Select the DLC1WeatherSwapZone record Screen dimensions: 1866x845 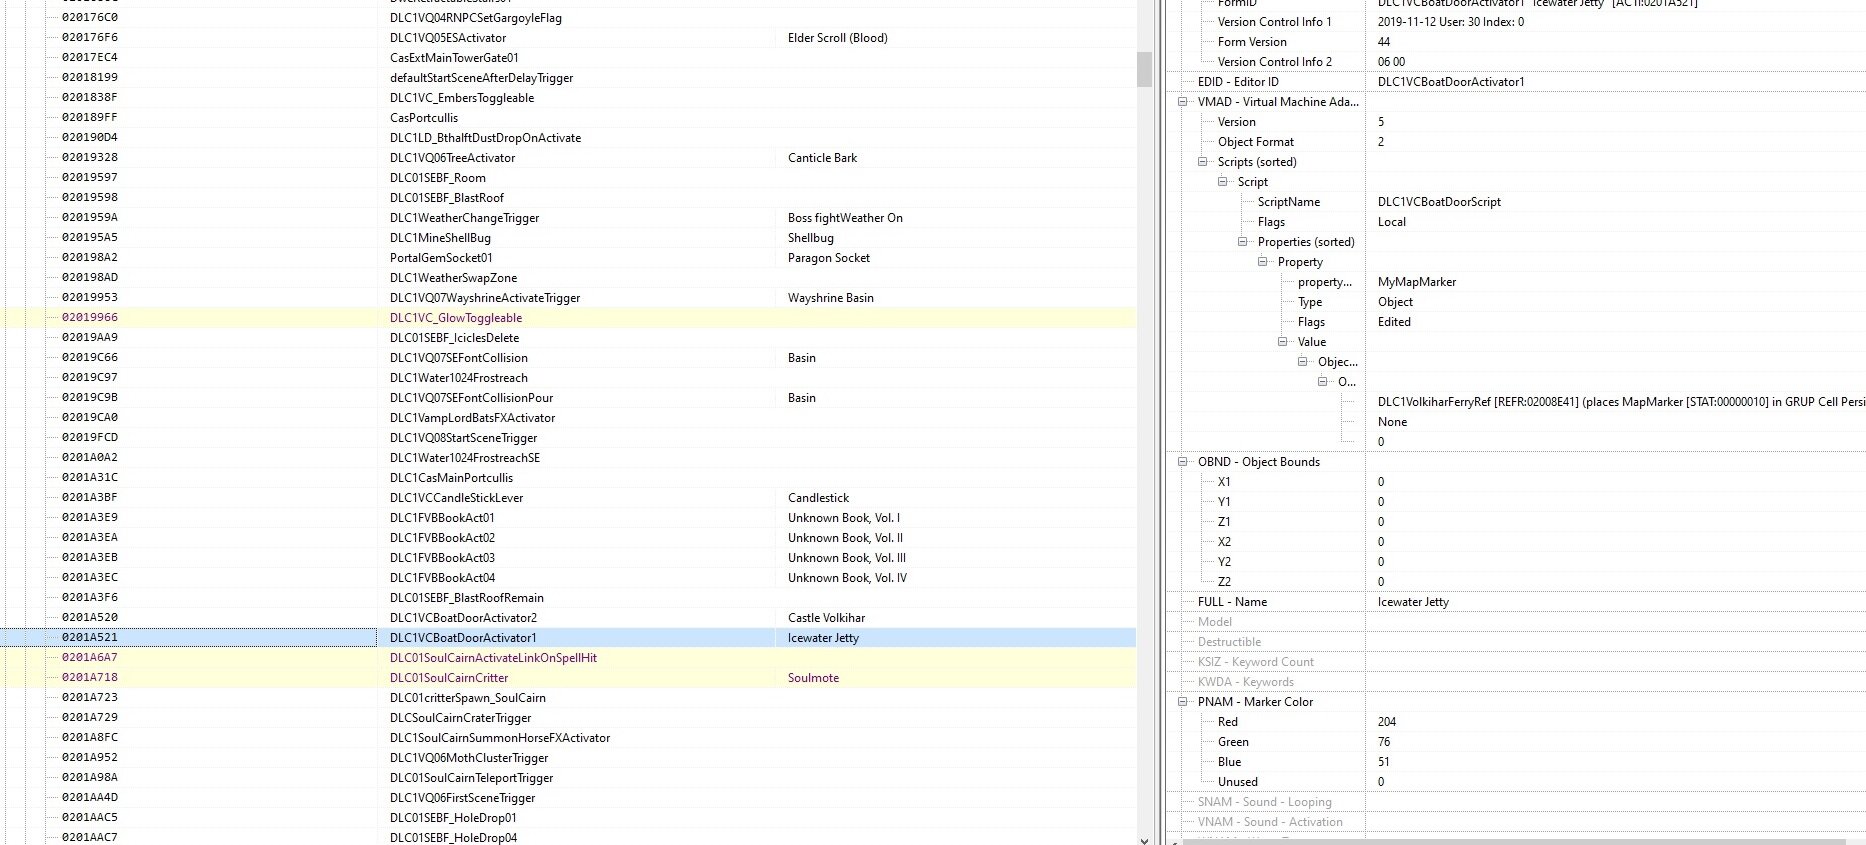click(568, 278)
